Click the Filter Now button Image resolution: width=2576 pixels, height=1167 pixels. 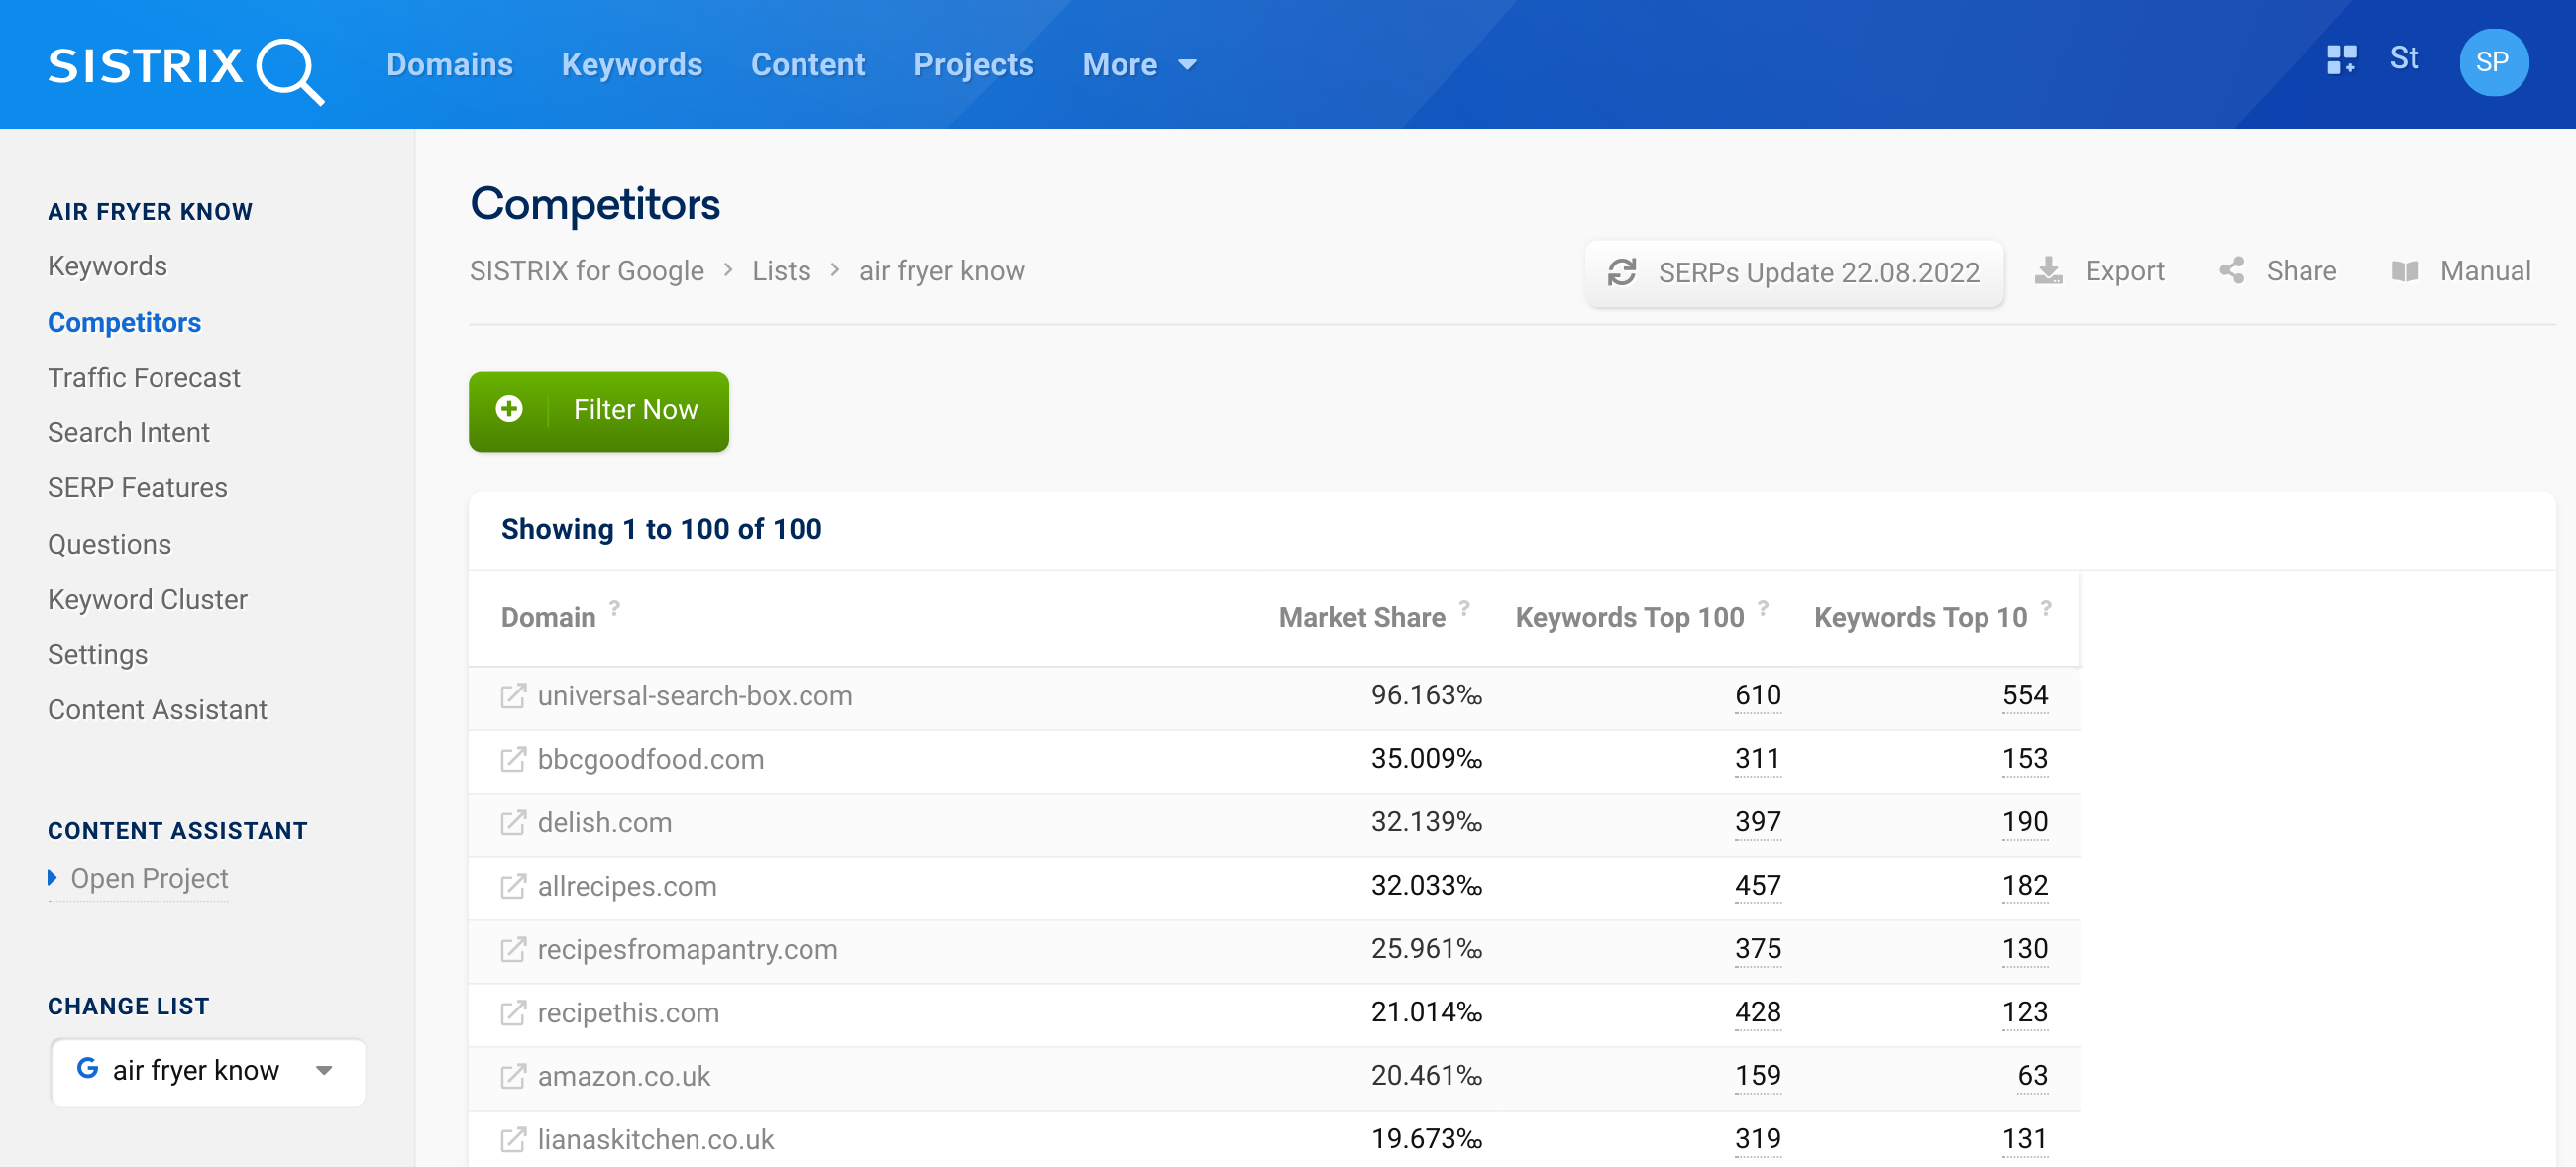click(598, 412)
